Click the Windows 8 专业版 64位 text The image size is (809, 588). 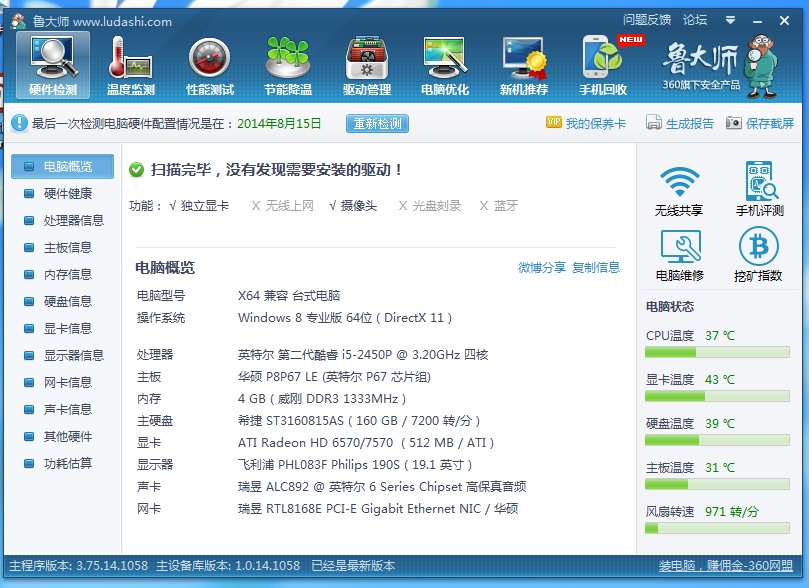point(345,318)
